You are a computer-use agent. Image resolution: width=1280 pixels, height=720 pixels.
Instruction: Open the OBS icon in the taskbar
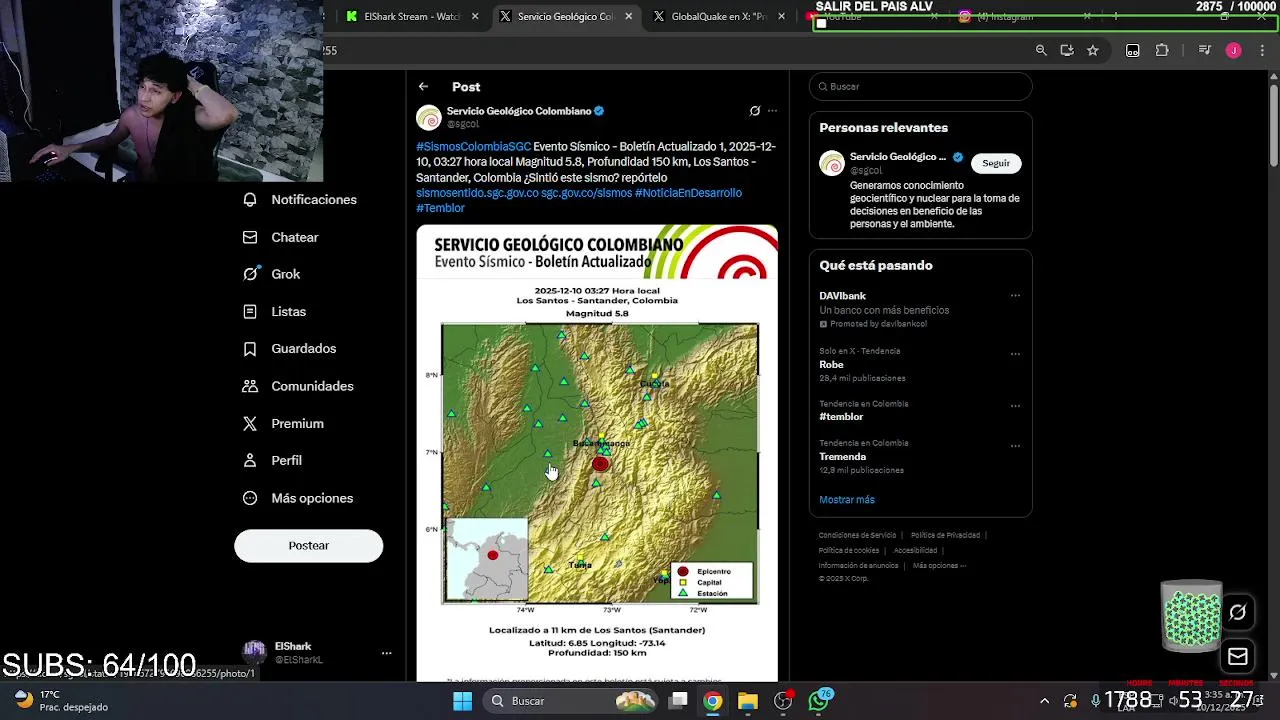[783, 701]
